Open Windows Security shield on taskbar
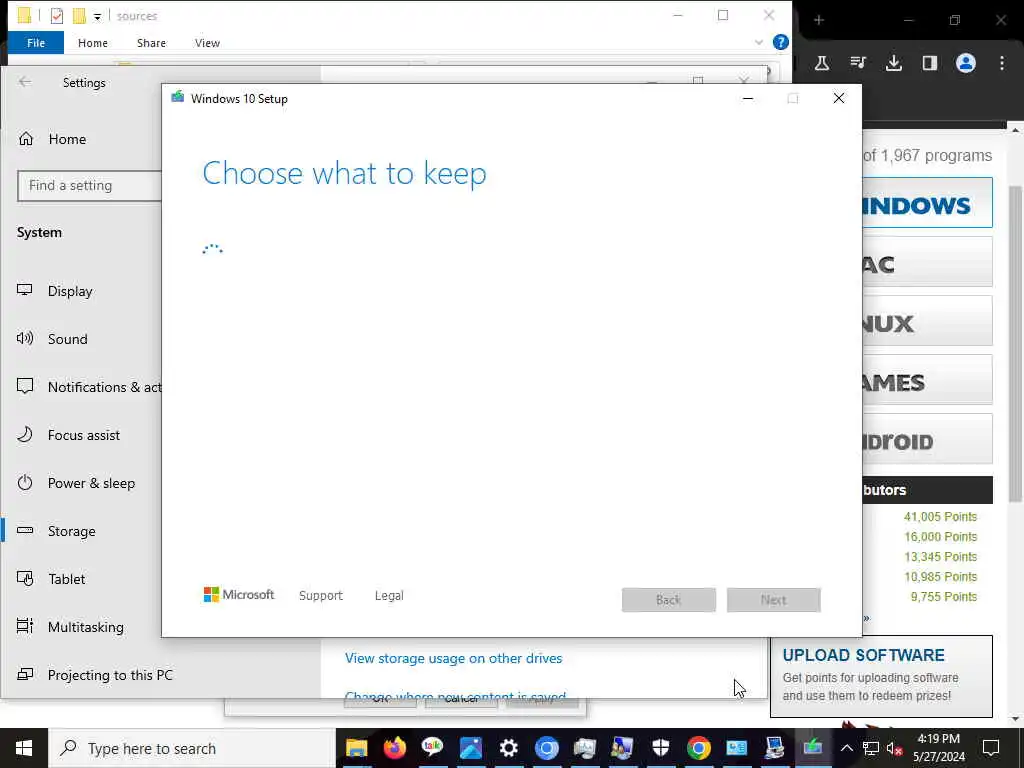 pyautogui.click(x=661, y=748)
